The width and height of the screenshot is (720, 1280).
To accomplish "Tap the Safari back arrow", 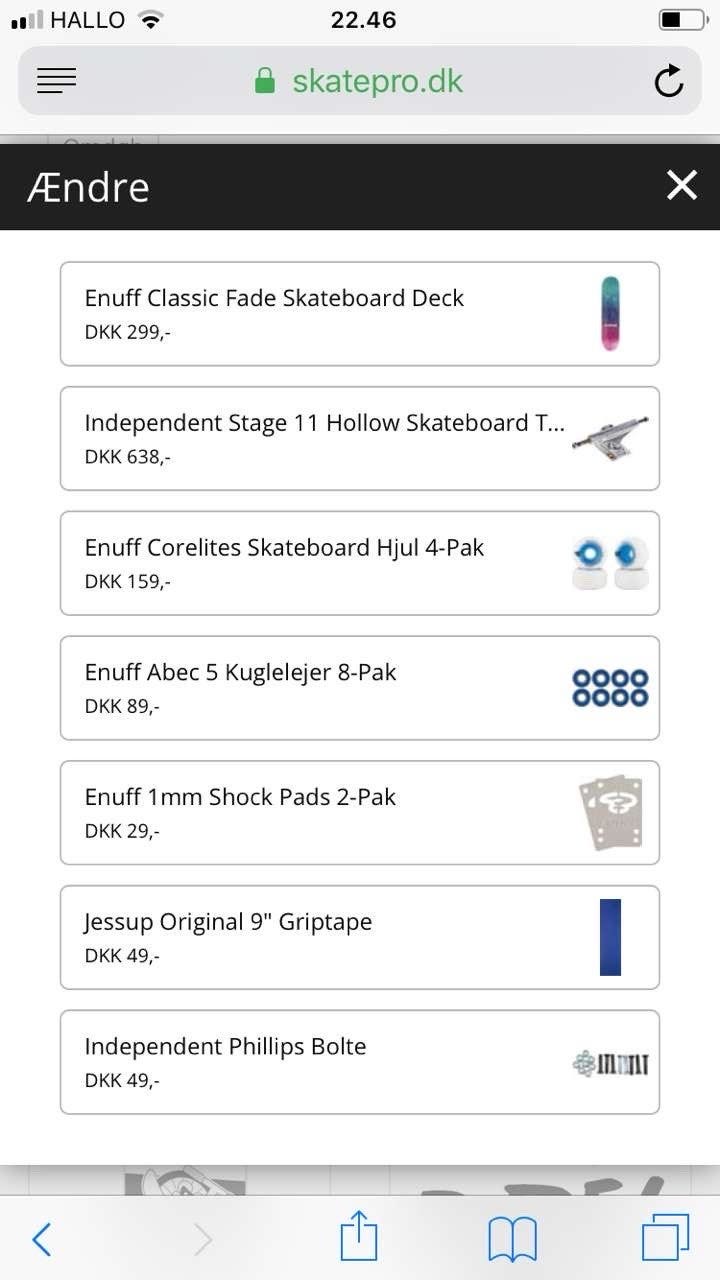I will [41, 1240].
